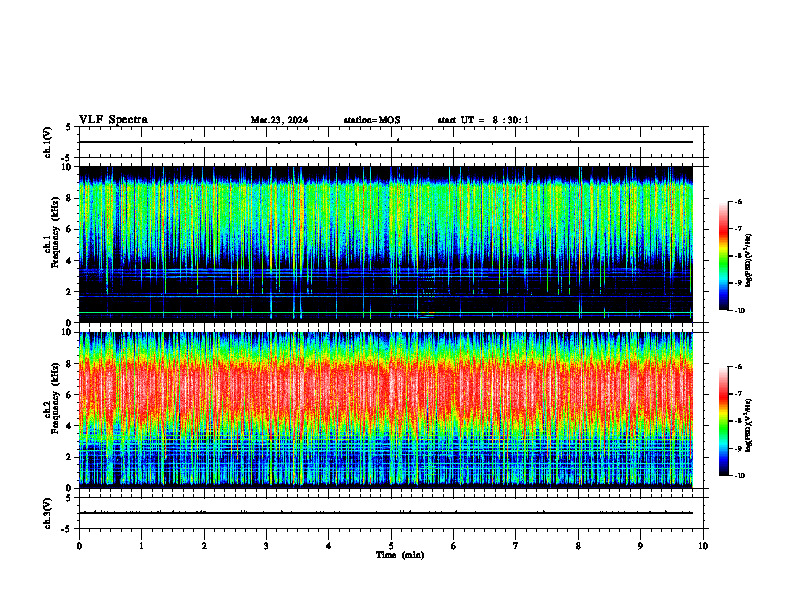The width and height of the screenshot is (792, 612).
Task: Click the ch.1 frequency tick label "8"
Action: [70, 198]
